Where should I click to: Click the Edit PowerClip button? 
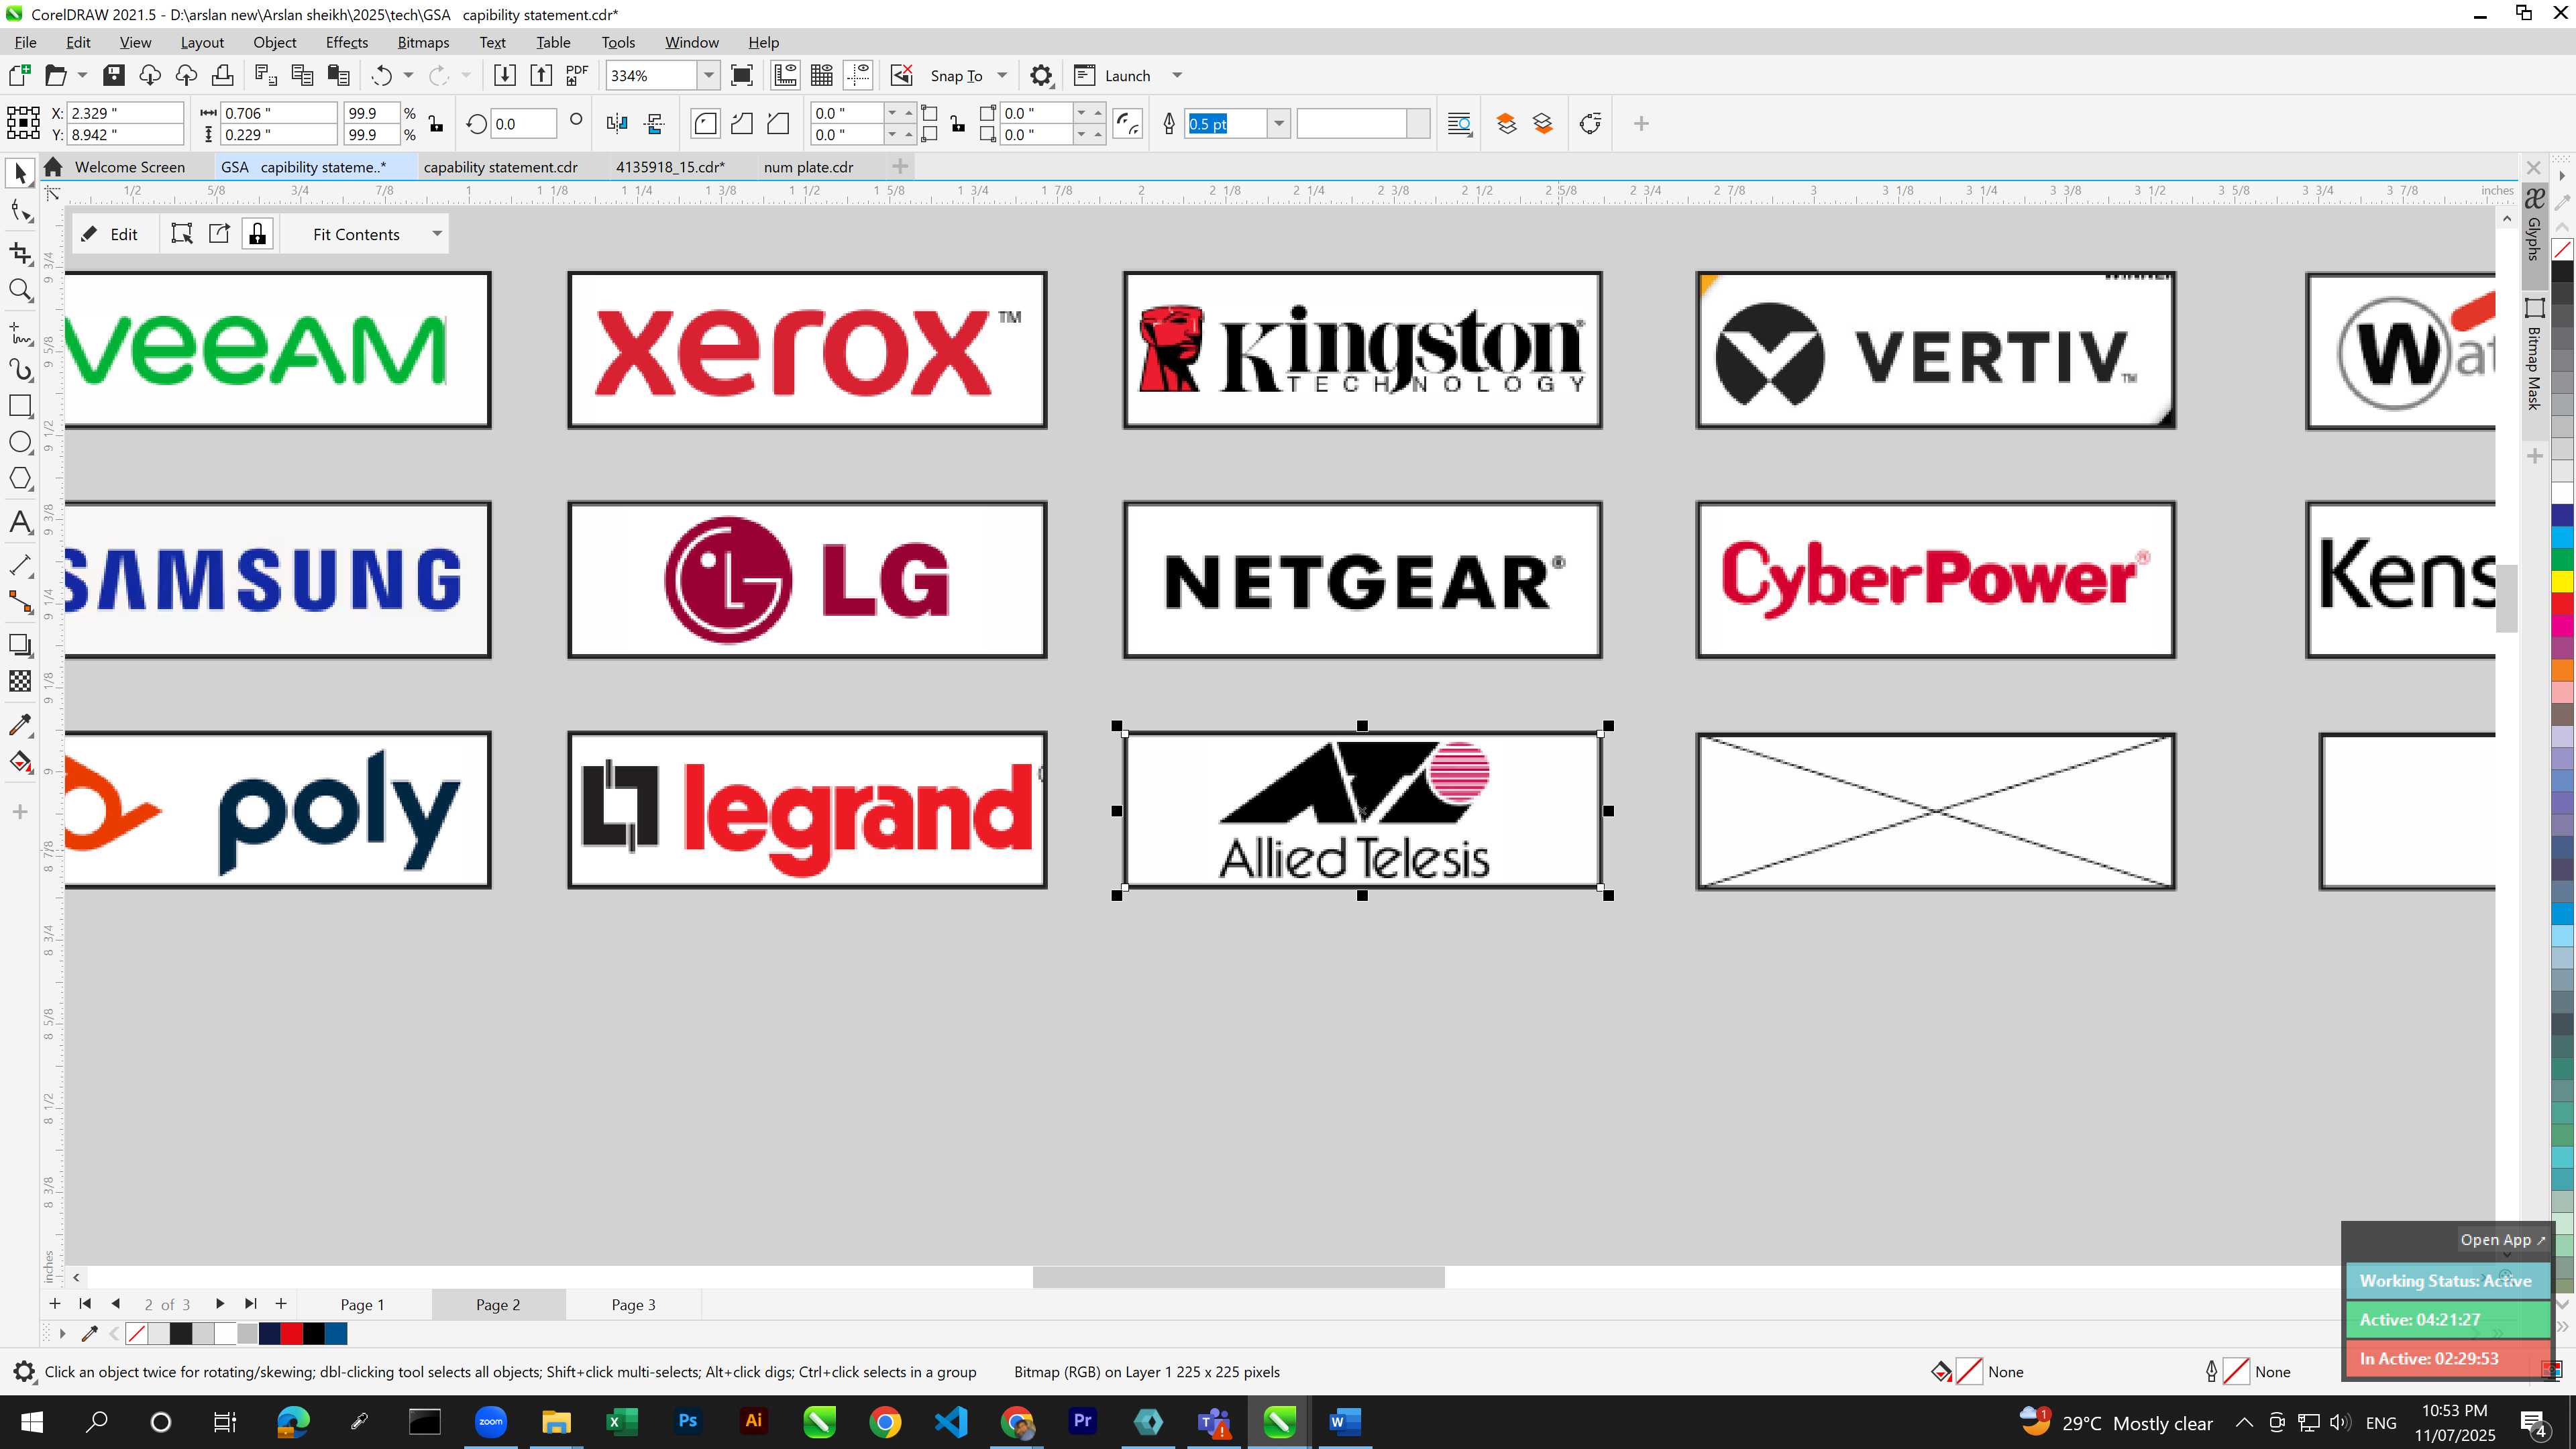coord(112,234)
